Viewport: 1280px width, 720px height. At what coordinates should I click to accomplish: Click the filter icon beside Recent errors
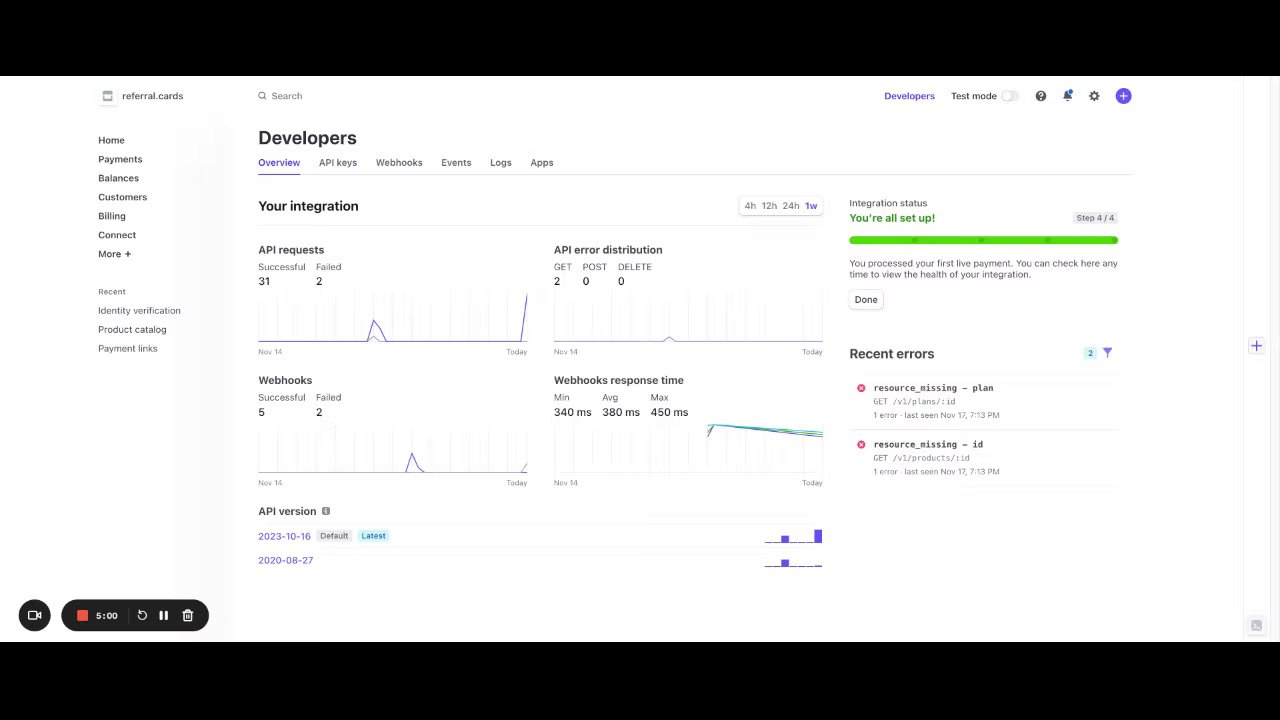(x=1107, y=353)
